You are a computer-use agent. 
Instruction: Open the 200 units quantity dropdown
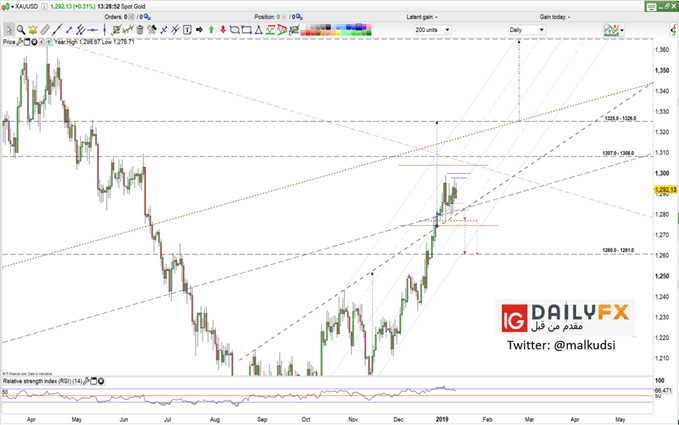(x=432, y=30)
